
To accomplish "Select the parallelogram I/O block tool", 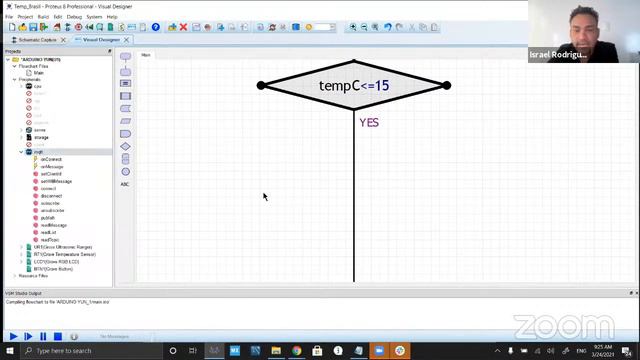I will point(125,121).
